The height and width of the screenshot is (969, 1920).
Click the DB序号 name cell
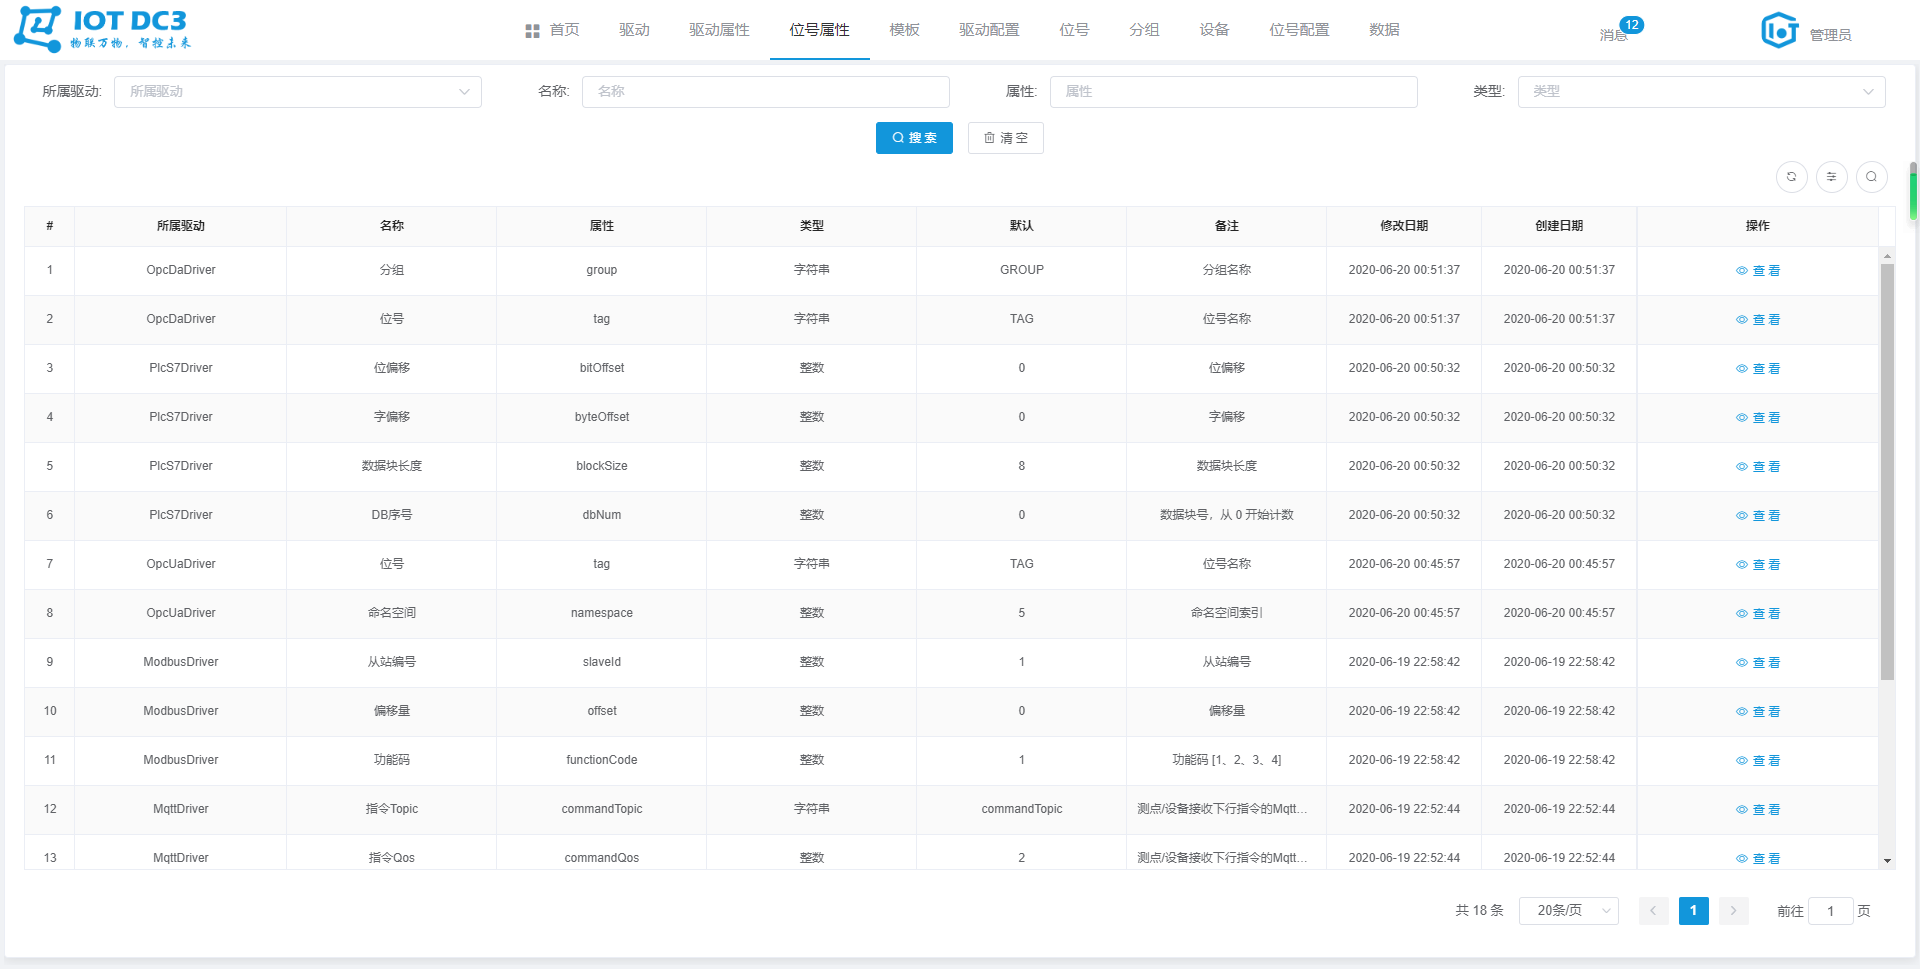pyautogui.click(x=392, y=515)
